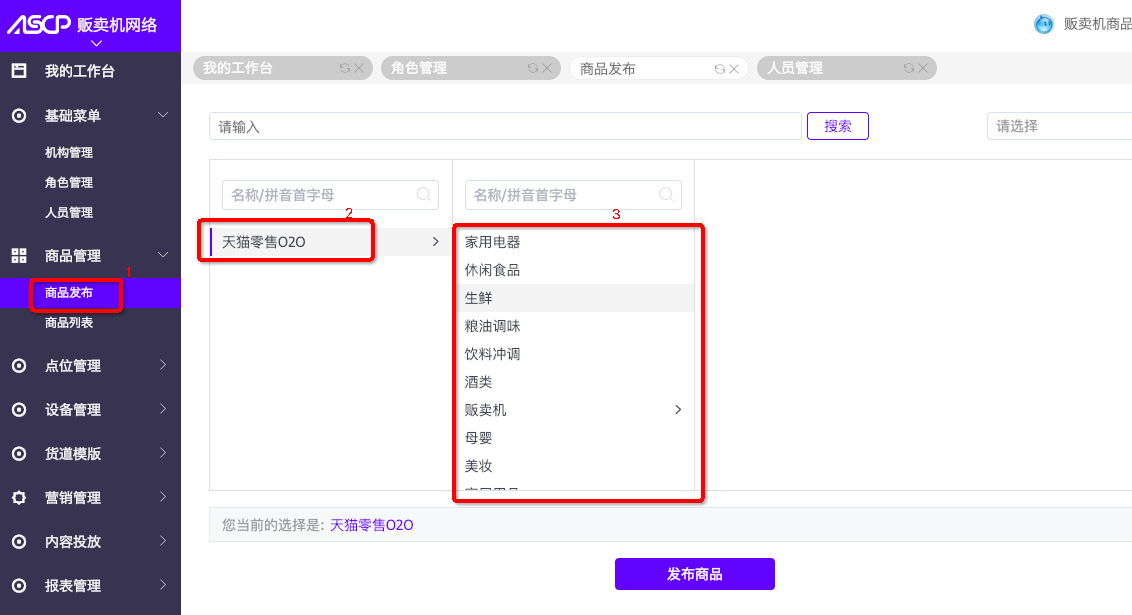Open 我的工作台 in the sidebar
The image size is (1132, 615).
79,71
